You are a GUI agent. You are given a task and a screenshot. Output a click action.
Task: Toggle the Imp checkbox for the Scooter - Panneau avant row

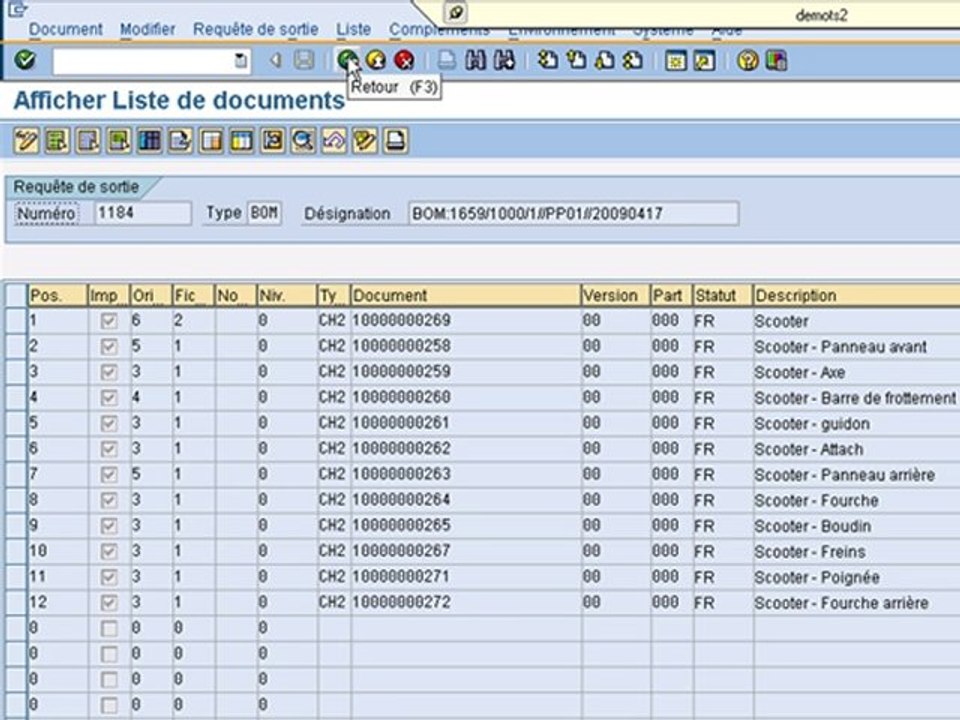click(109, 347)
